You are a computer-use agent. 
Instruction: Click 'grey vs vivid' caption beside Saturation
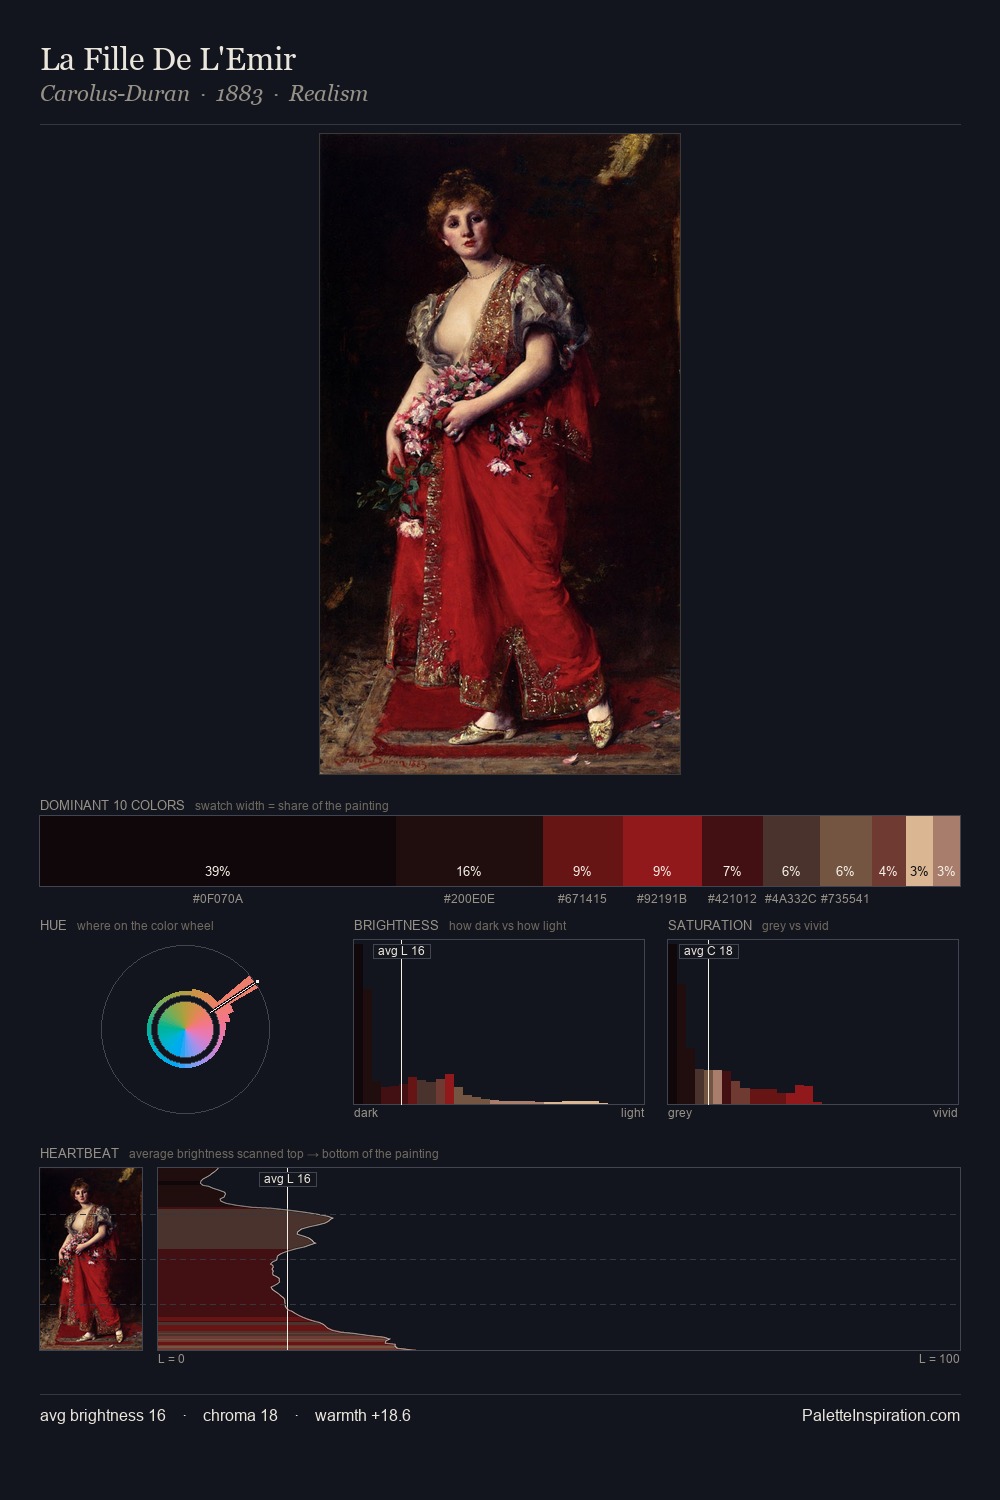tap(795, 926)
